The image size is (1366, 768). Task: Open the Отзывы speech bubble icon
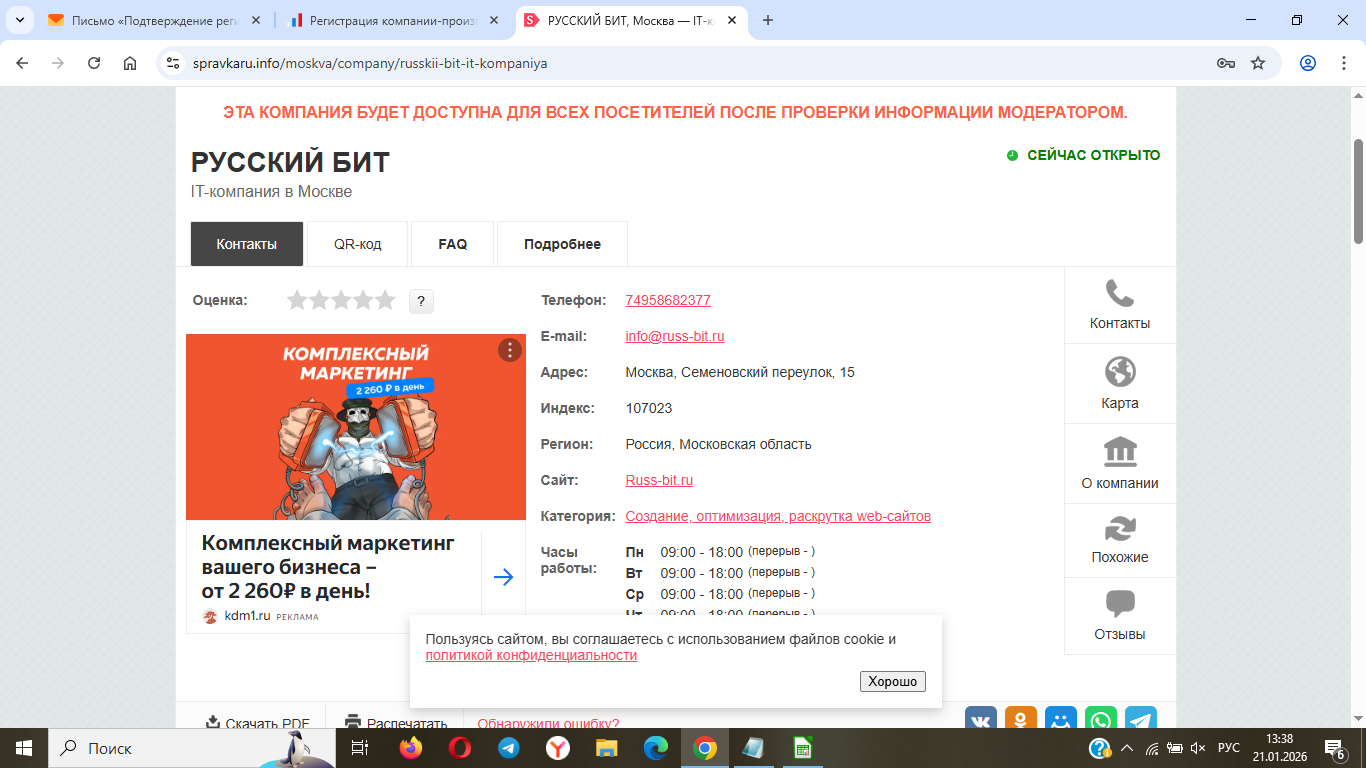[1119, 605]
